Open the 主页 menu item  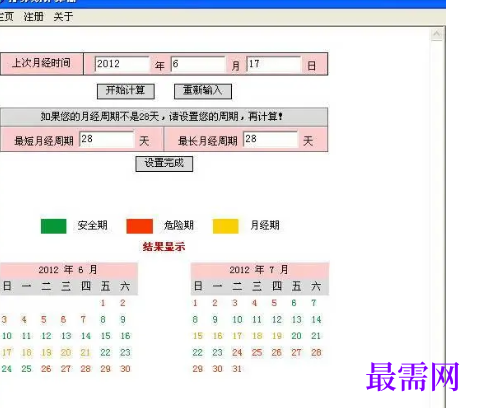(6, 16)
